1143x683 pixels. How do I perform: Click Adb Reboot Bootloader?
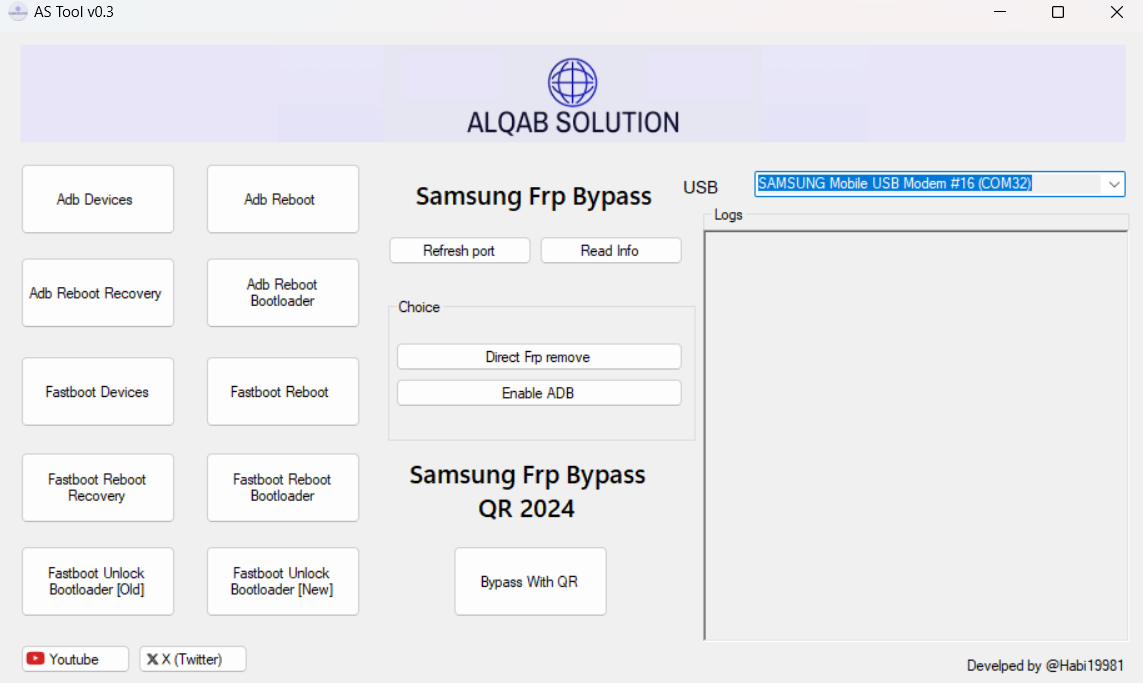(x=282, y=291)
